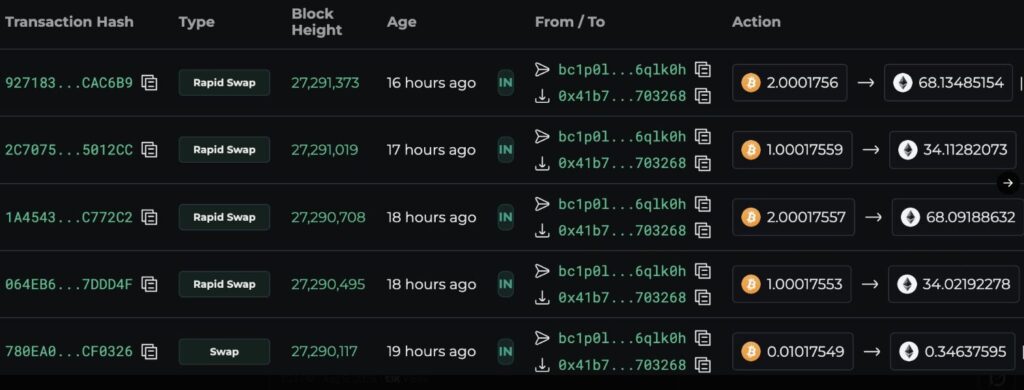Open recipient 0x41b7...703268 in fourth row
Viewport: 1024px width, 390px height.
[622, 298]
